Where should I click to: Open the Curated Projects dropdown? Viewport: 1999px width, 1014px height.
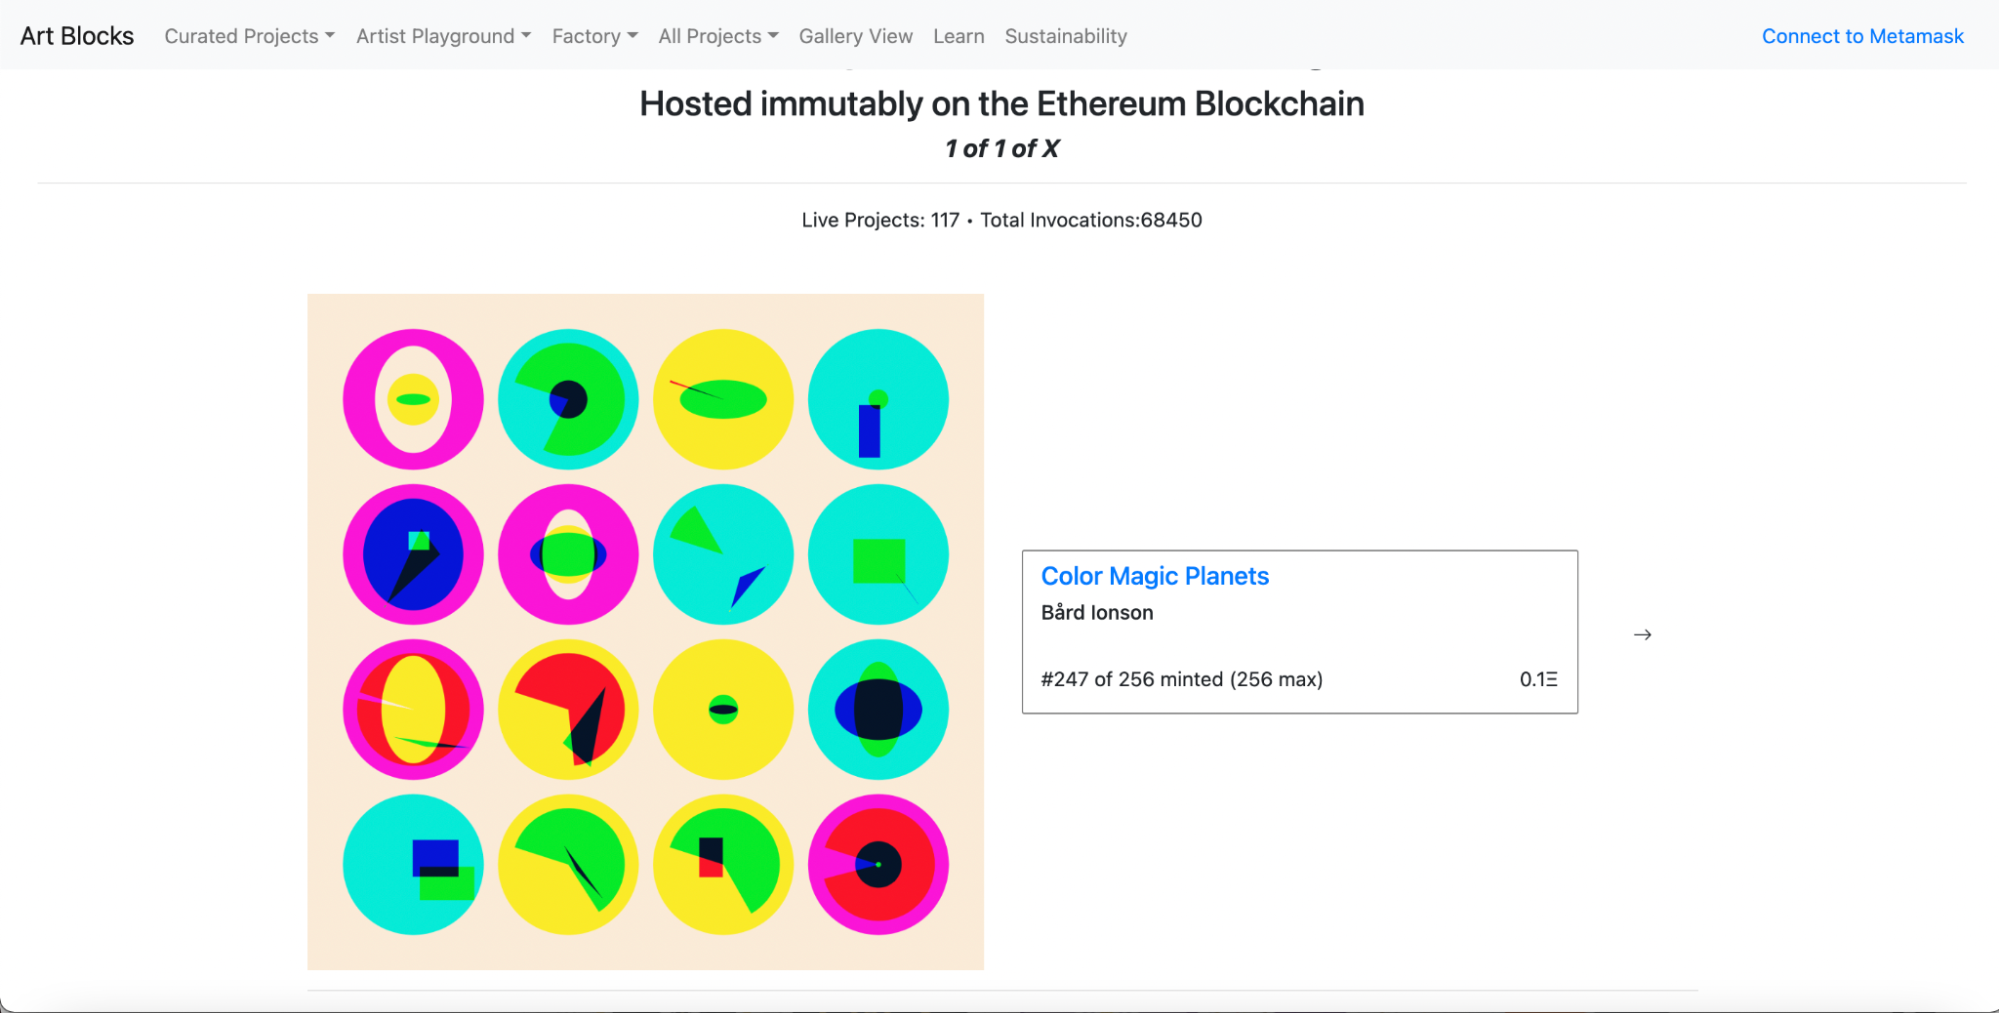point(249,36)
